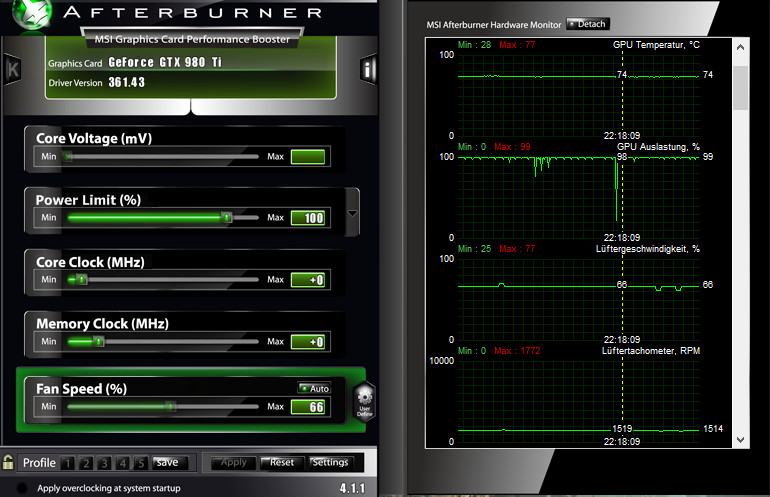Open the information i side button
Image resolution: width=770 pixels, height=497 pixels.
pyautogui.click(x=367, y=69)
